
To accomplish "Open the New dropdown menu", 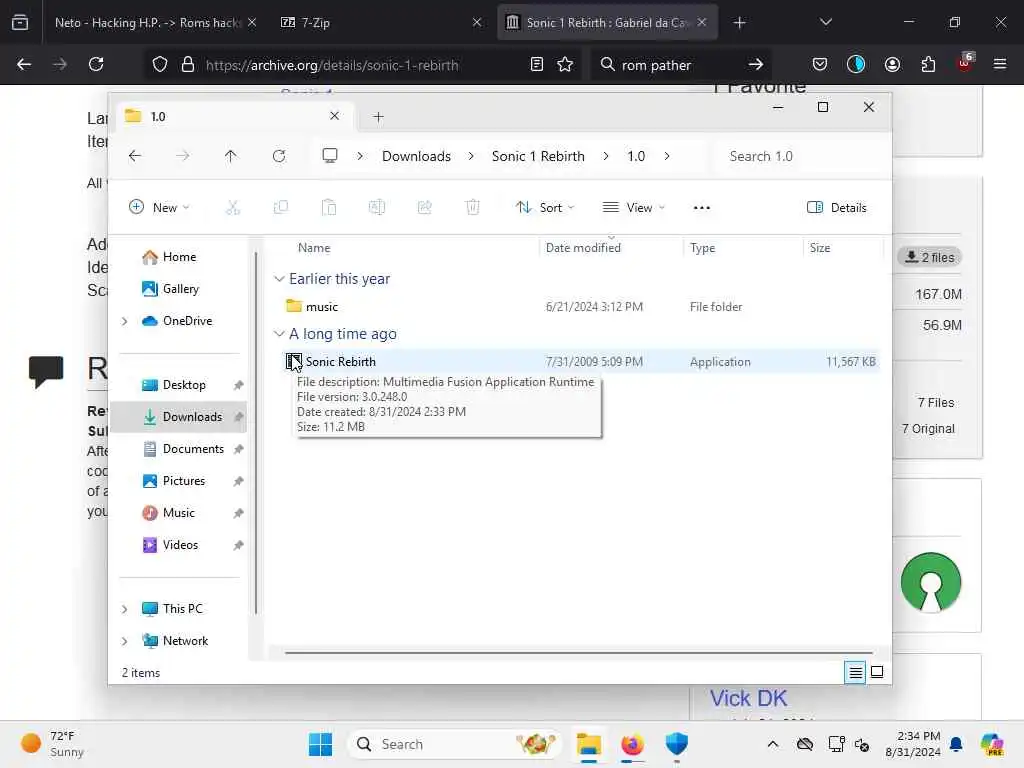I will click(159, 208).
